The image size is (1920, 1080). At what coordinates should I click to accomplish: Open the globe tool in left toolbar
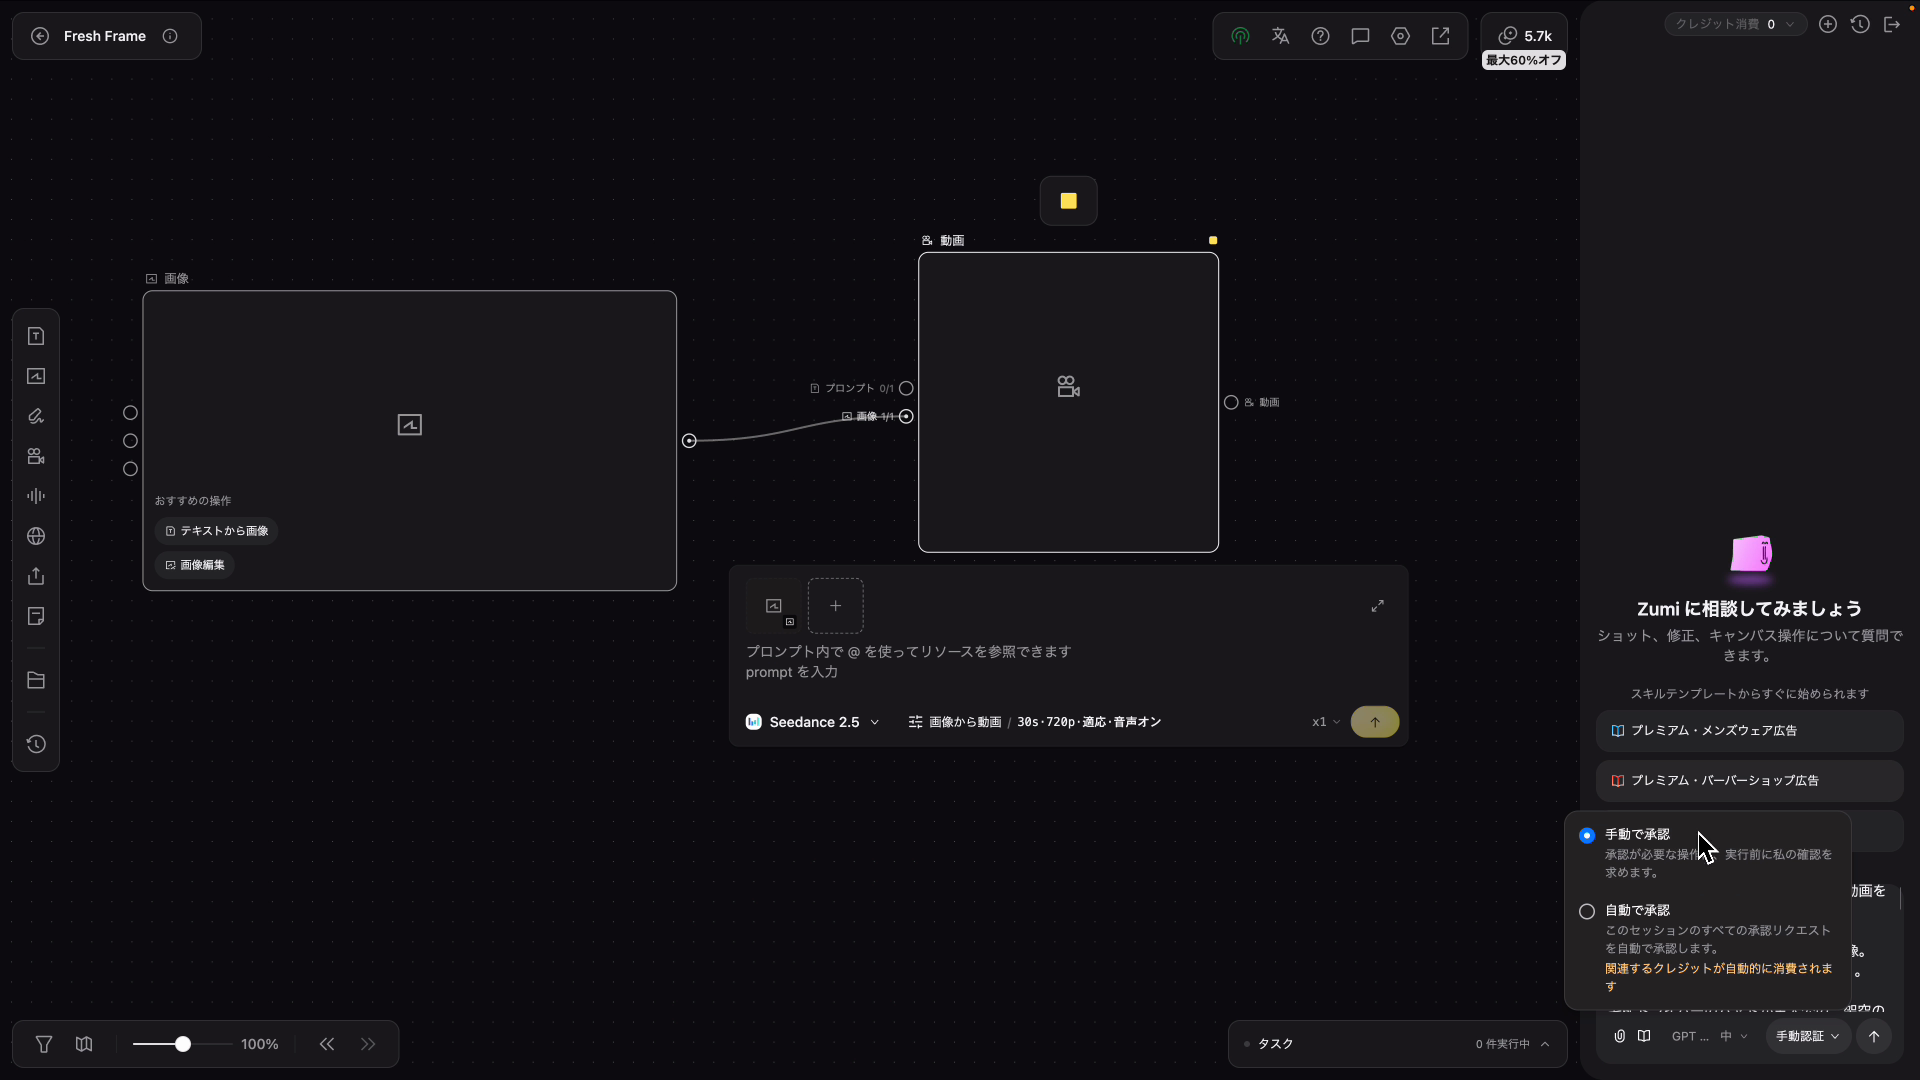[x=36, y=536]
